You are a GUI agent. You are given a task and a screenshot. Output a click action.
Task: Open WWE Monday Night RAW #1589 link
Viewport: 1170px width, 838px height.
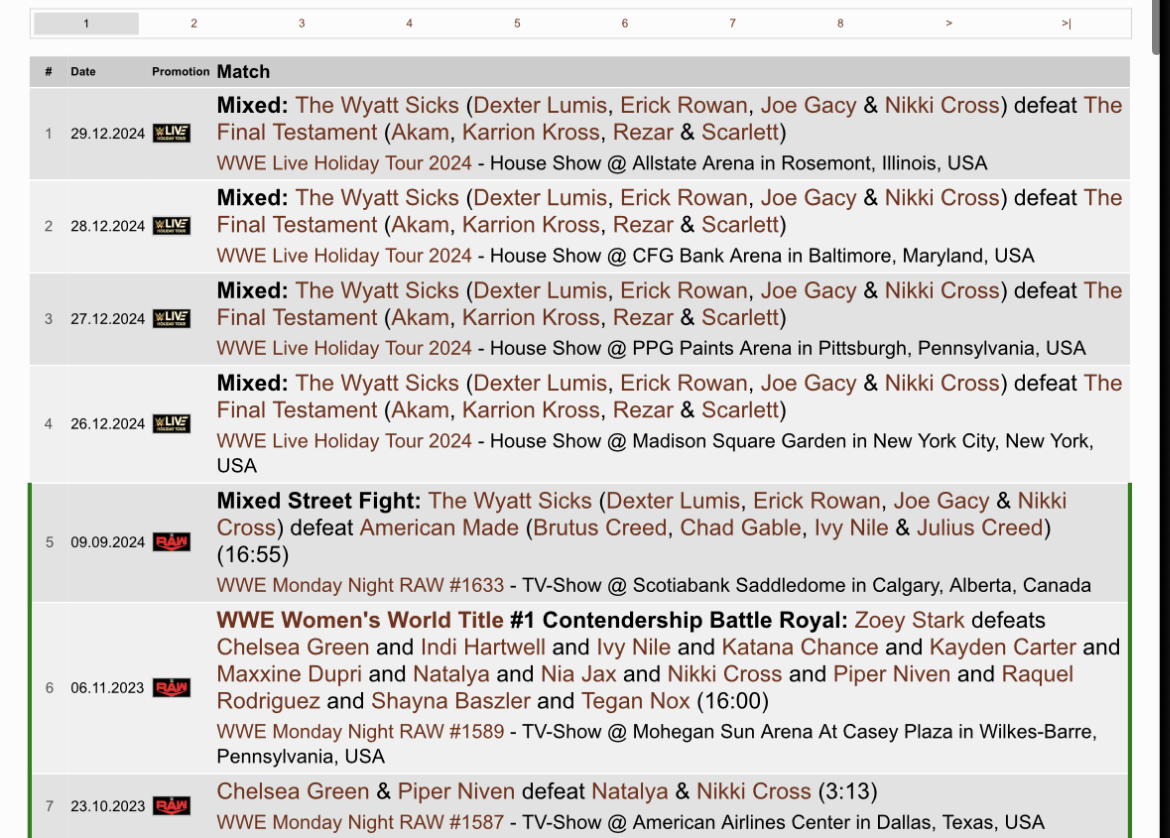click(360, 731)
